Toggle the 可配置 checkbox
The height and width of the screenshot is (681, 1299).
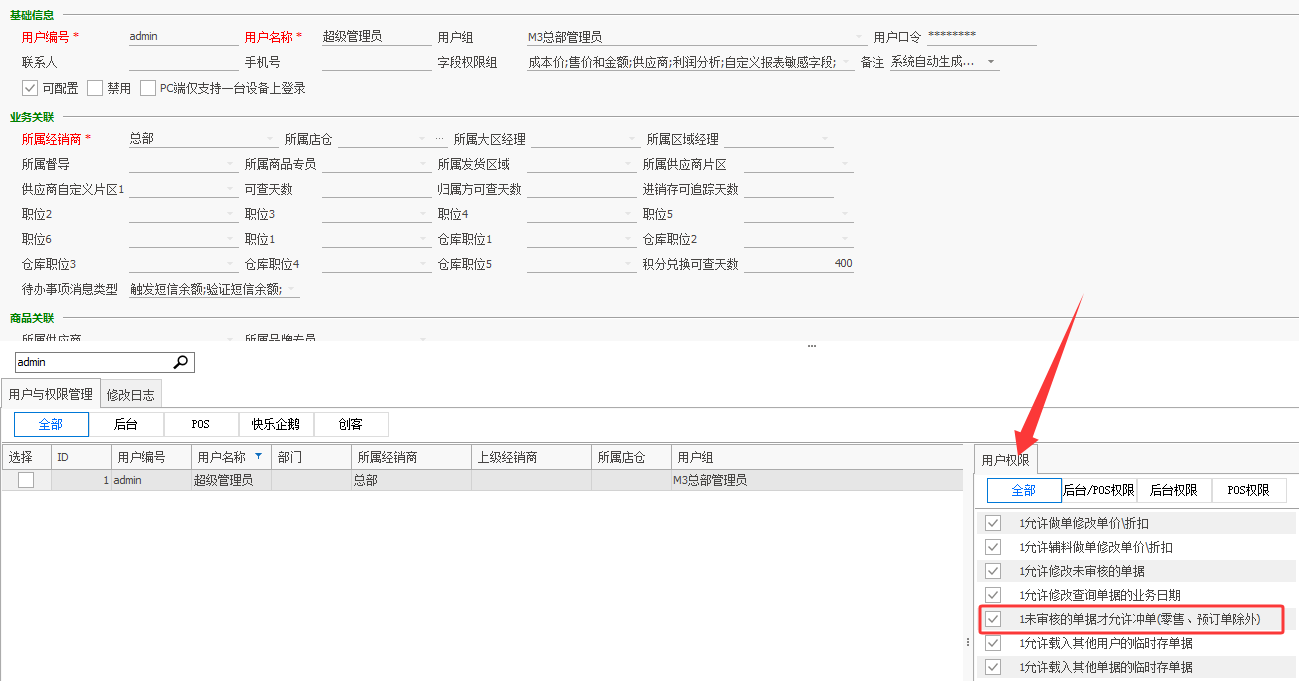click(29, 88)
